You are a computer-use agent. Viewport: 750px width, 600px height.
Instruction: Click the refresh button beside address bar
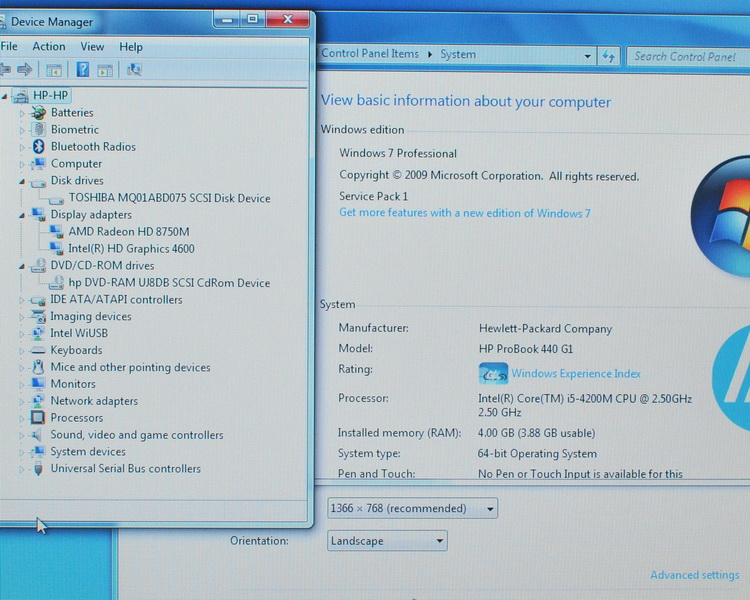608,56
